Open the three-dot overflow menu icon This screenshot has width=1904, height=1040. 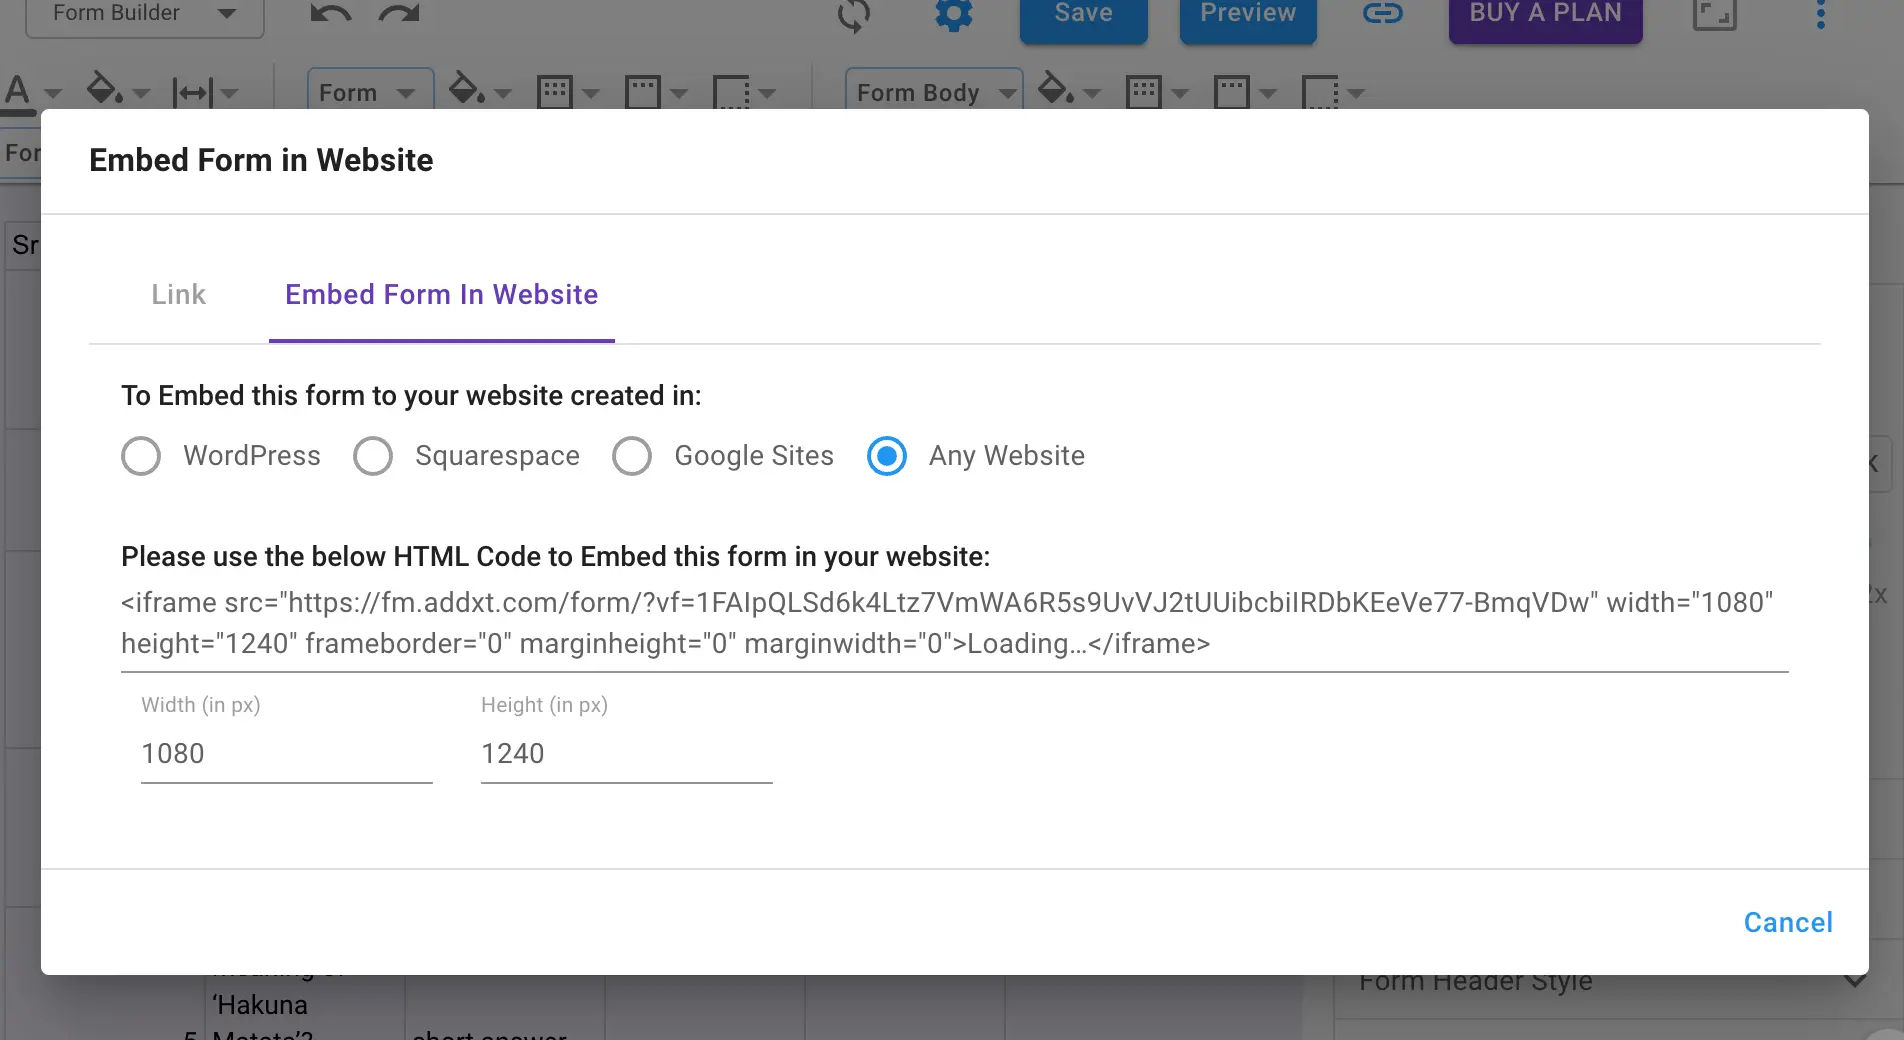(x=1820, y=14)
